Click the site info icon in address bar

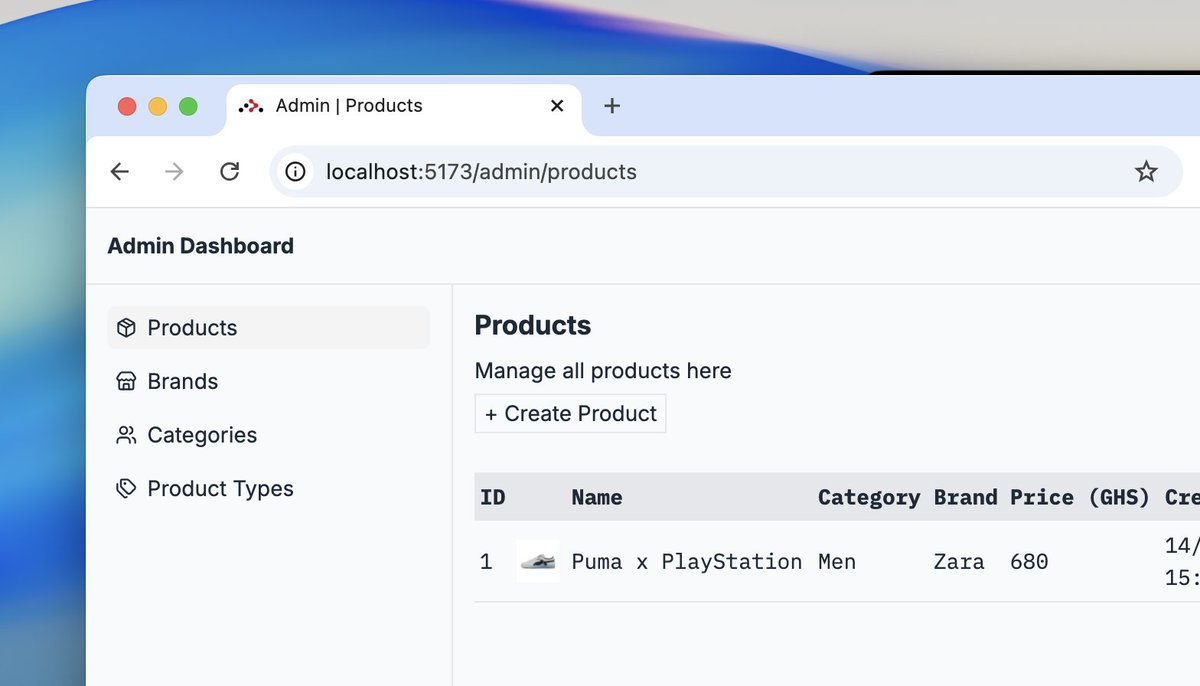pyautogui.click(x=295, y=172)
